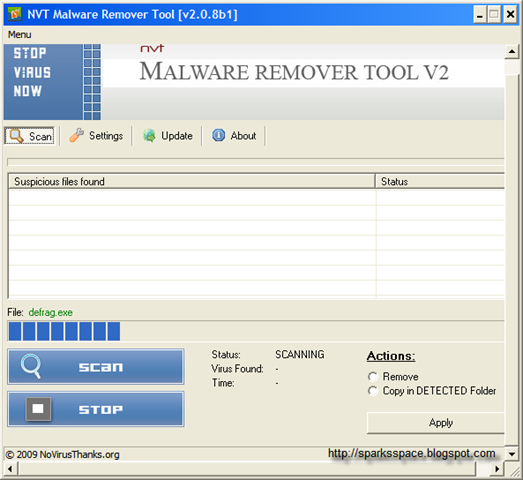The width and height of the screenshot is (523, 480).
Task: Click the Stop Virus Now banner logo
Action: 52,82
